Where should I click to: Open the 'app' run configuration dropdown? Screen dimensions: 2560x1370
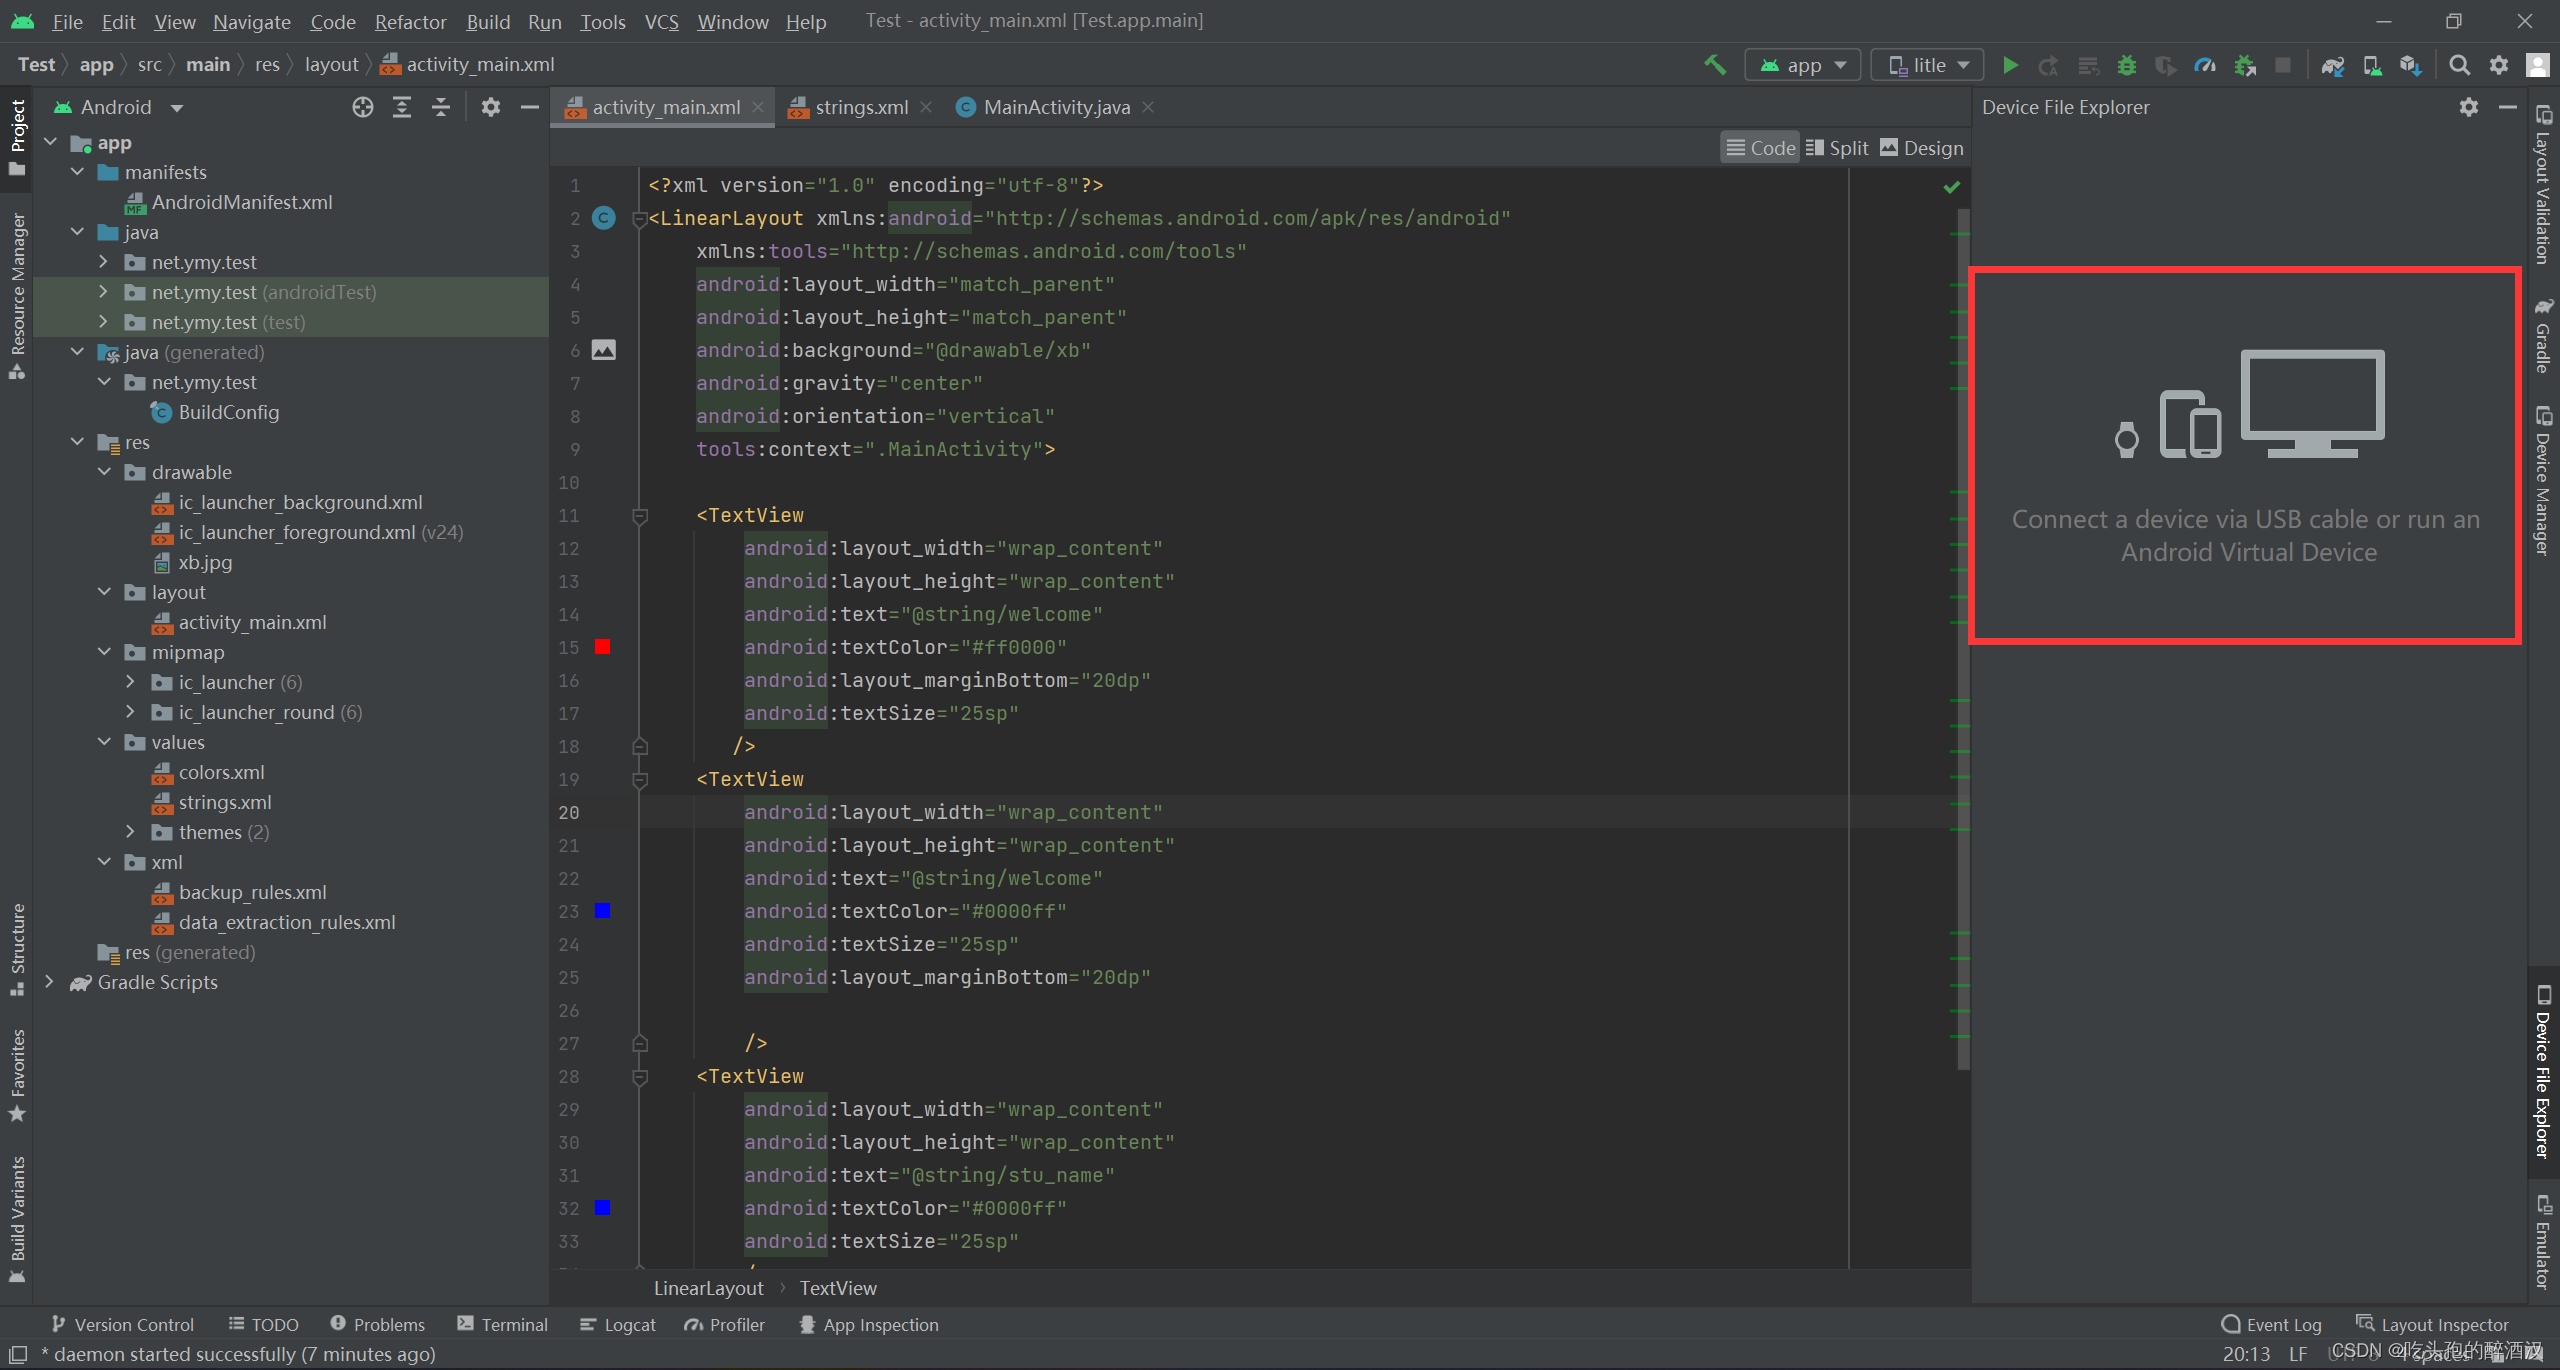[1801, 64]
